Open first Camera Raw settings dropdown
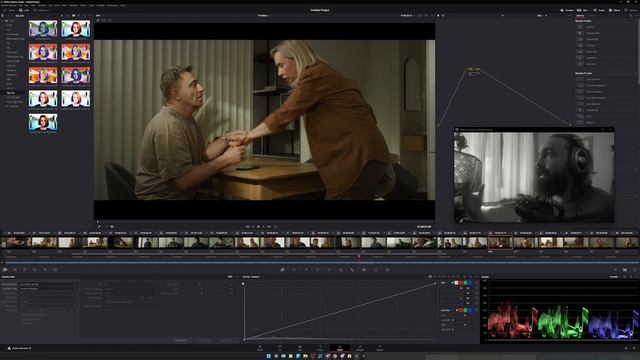This screenshot has height=360, width=640. (x=48, y=284)
